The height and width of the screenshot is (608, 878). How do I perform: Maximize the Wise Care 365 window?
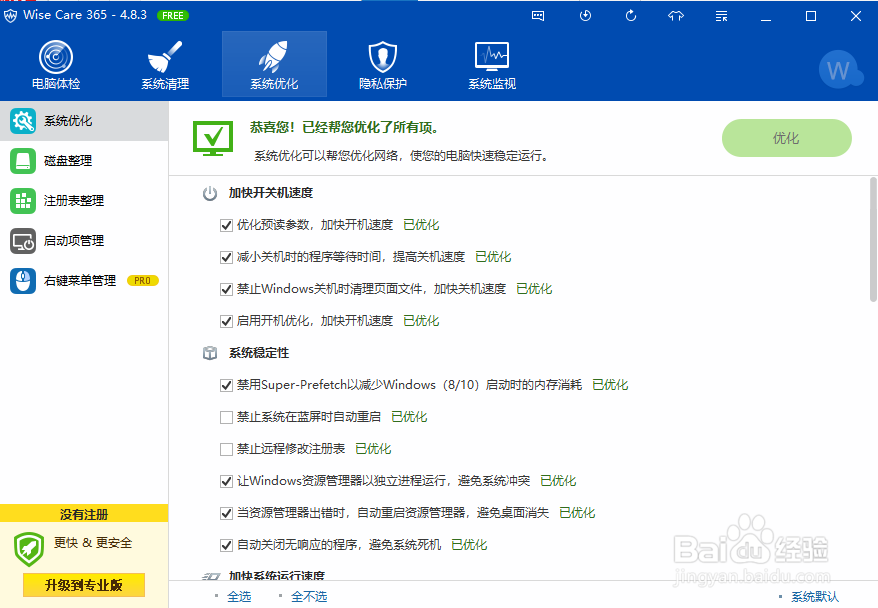[811, 16]
